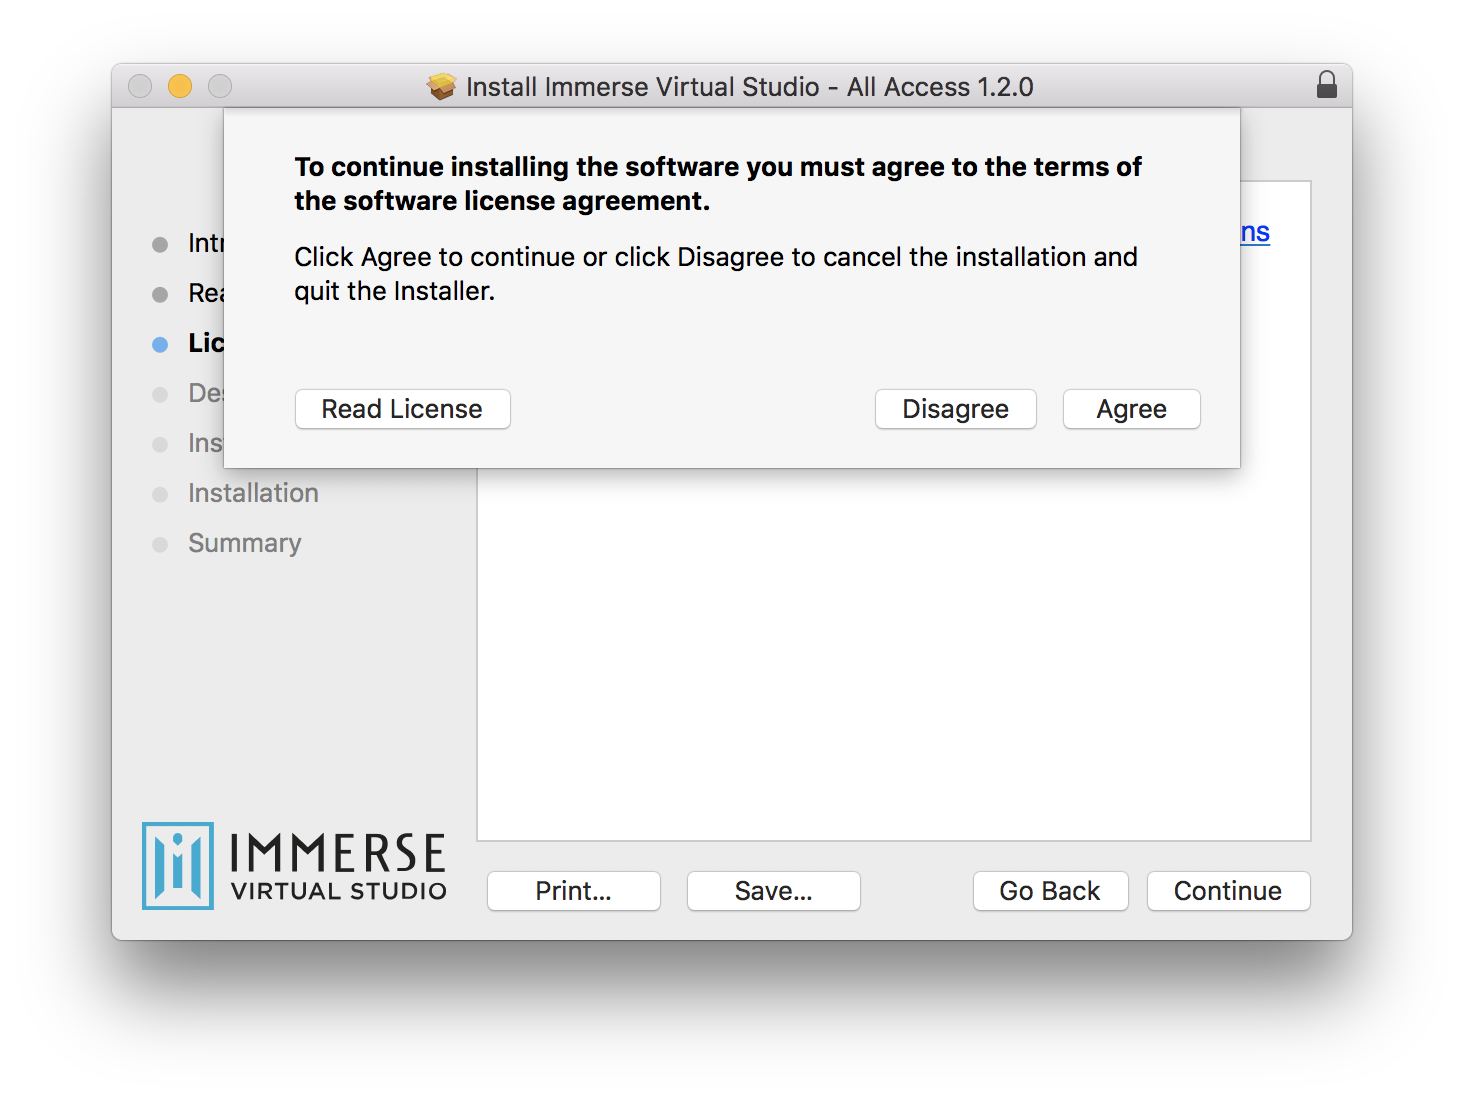The height and width of the screenshot is (1100, 1464).
Task: Select the Installation step in sidebar
Action: pos(253,493)
